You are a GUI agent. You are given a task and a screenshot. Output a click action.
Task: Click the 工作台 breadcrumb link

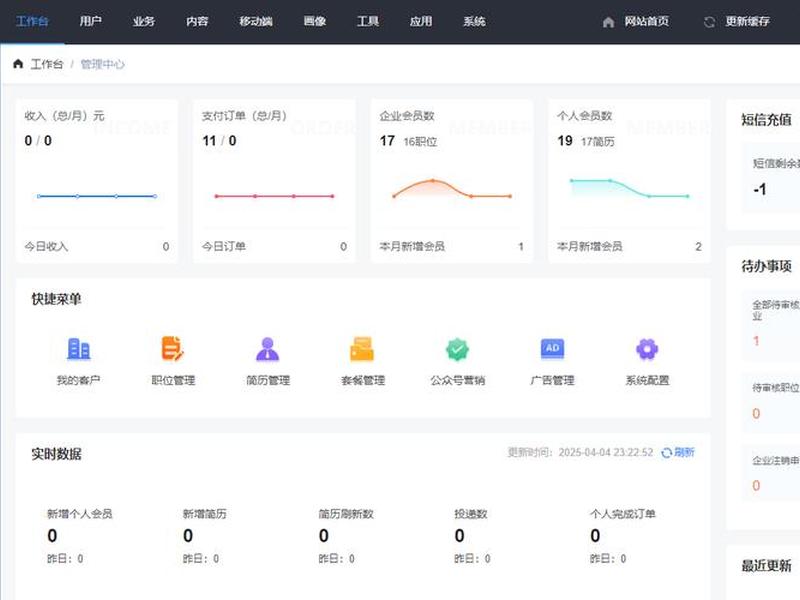47,64
